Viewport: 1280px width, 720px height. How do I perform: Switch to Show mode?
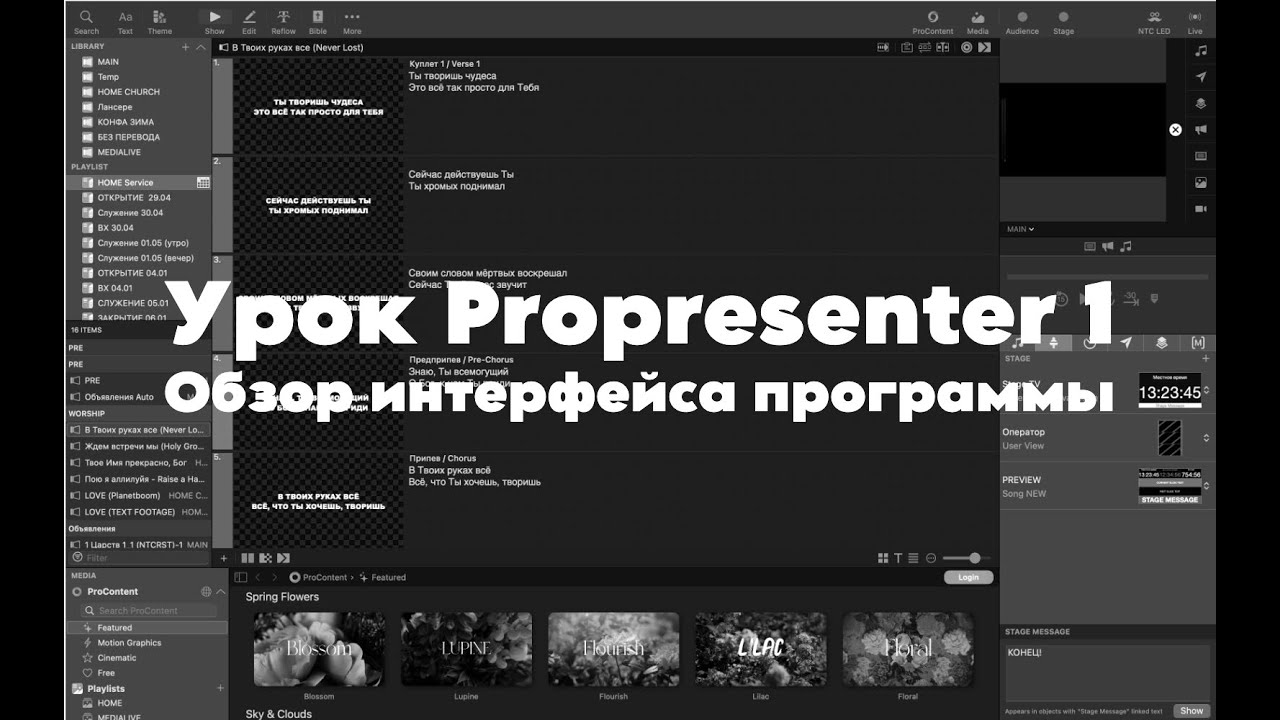coord(214,22)
